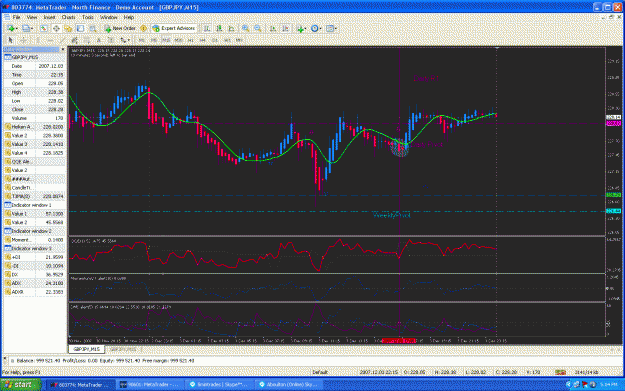The width and height of the screenshot is (625, 391).
Task: Expand the Indicators dropdown arrow
Action: coord(306,29)
